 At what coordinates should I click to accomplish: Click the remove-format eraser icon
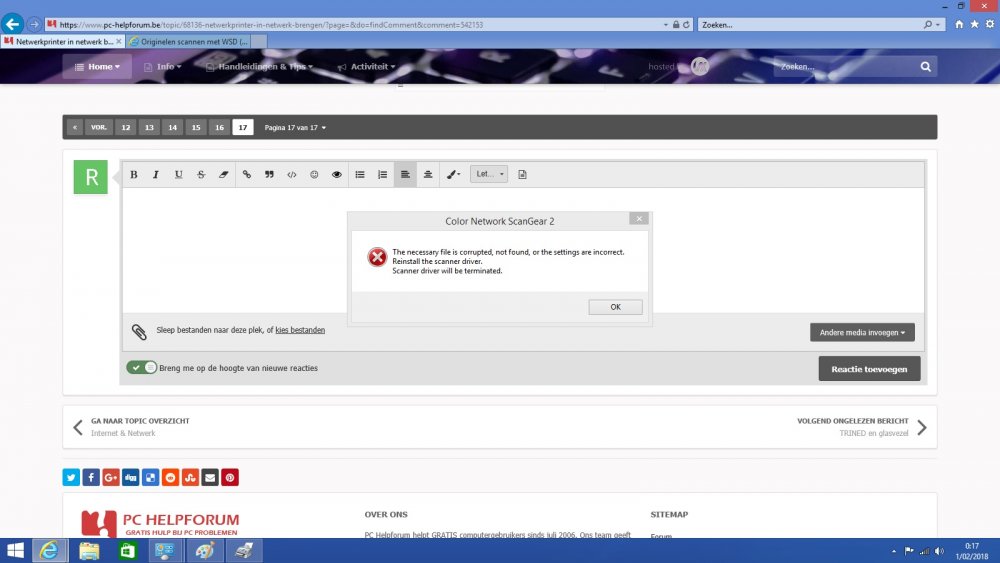coord(223,175)
